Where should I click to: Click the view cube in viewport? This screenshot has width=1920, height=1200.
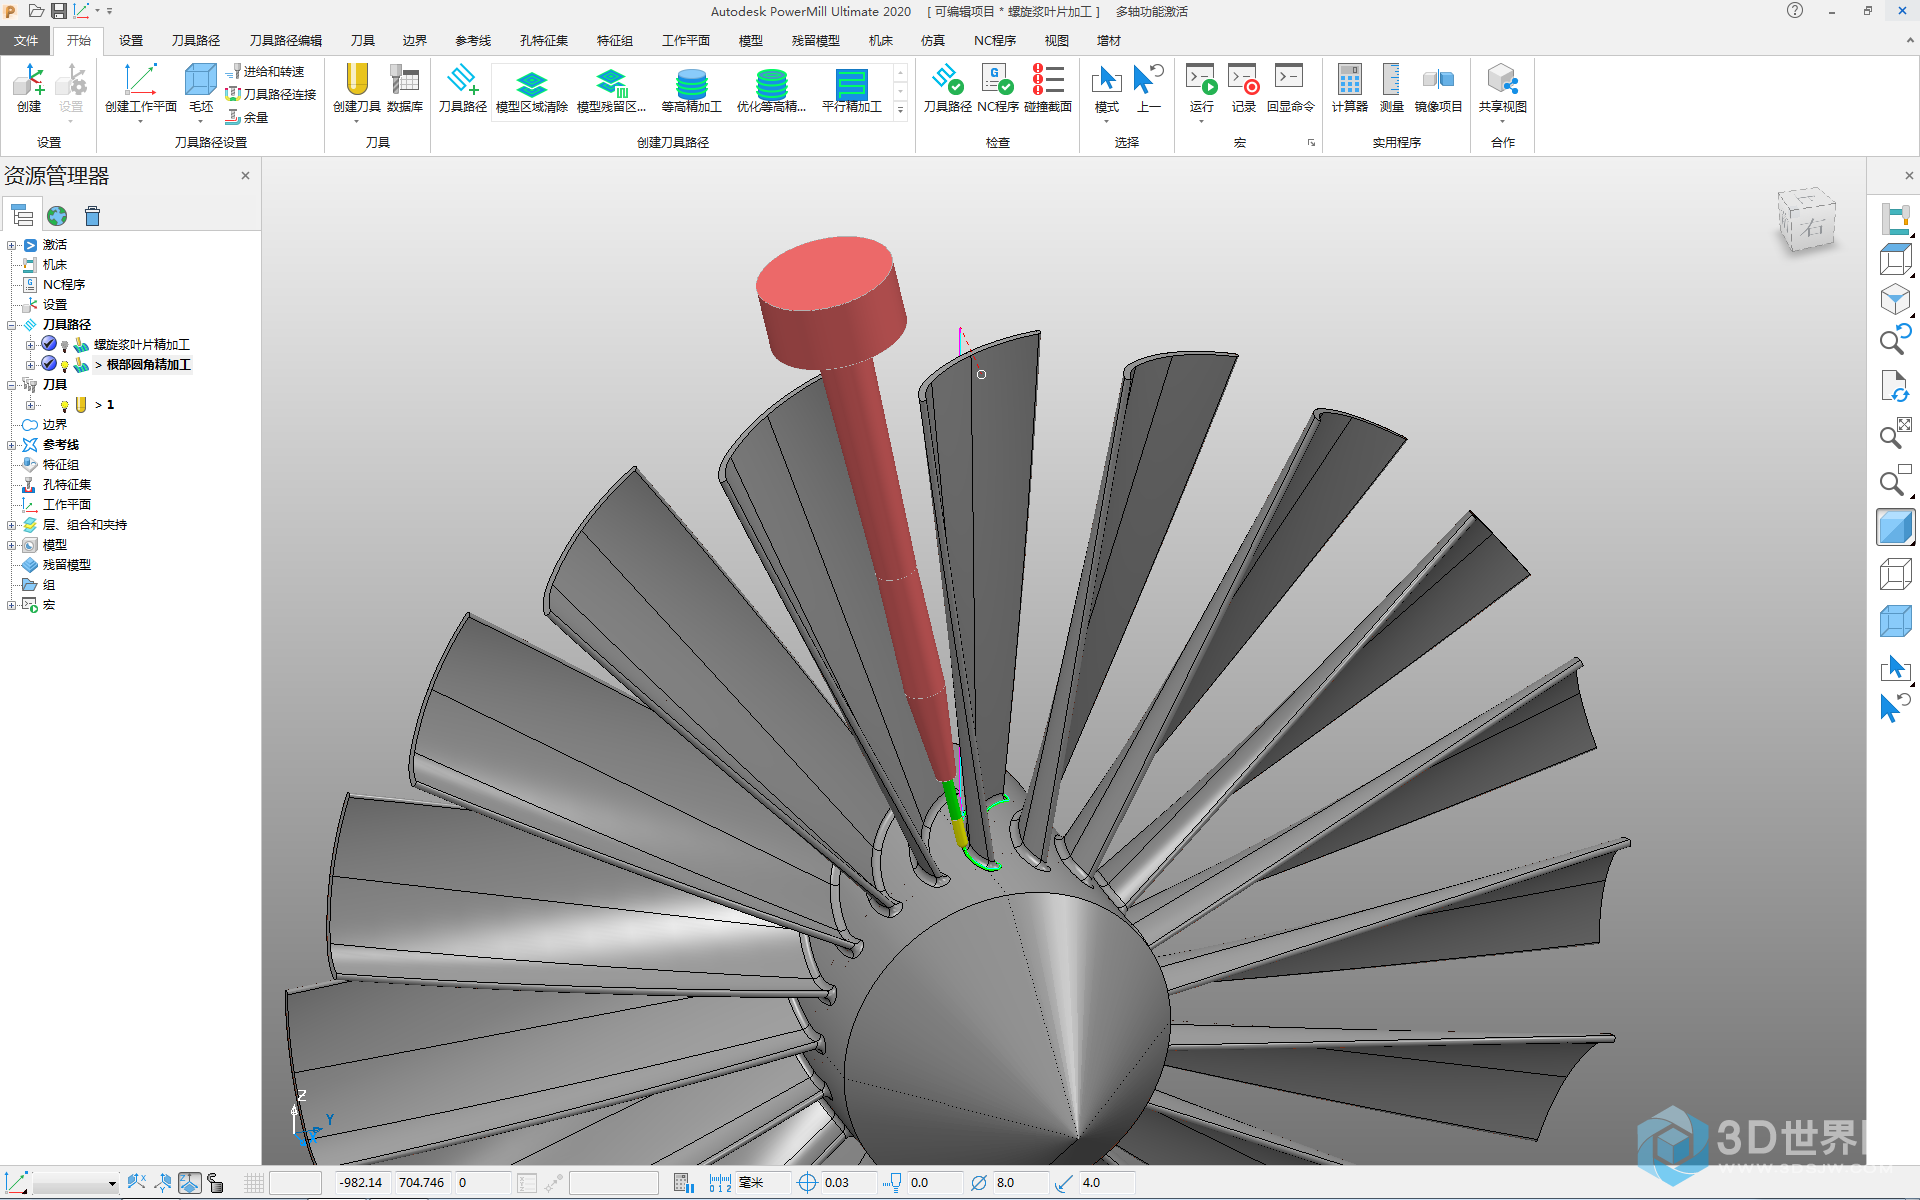1807,219
